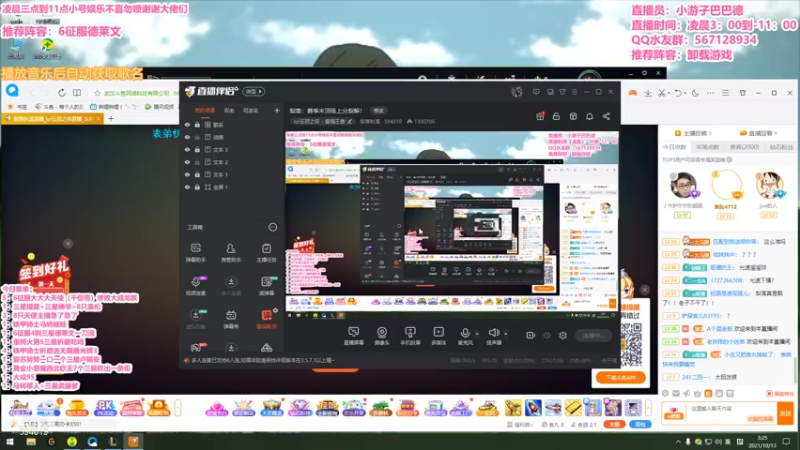Screen dimensions: 800x450
Task: Open the orange highlighted toolbox tool
Action: (266, 319)
